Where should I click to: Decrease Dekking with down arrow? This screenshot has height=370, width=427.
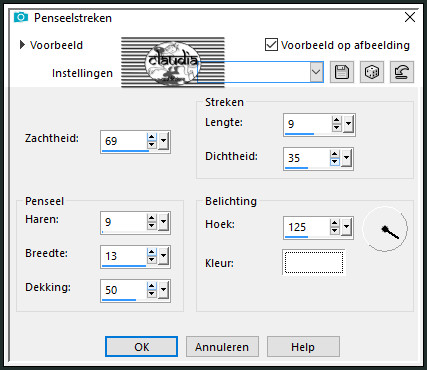152,294
